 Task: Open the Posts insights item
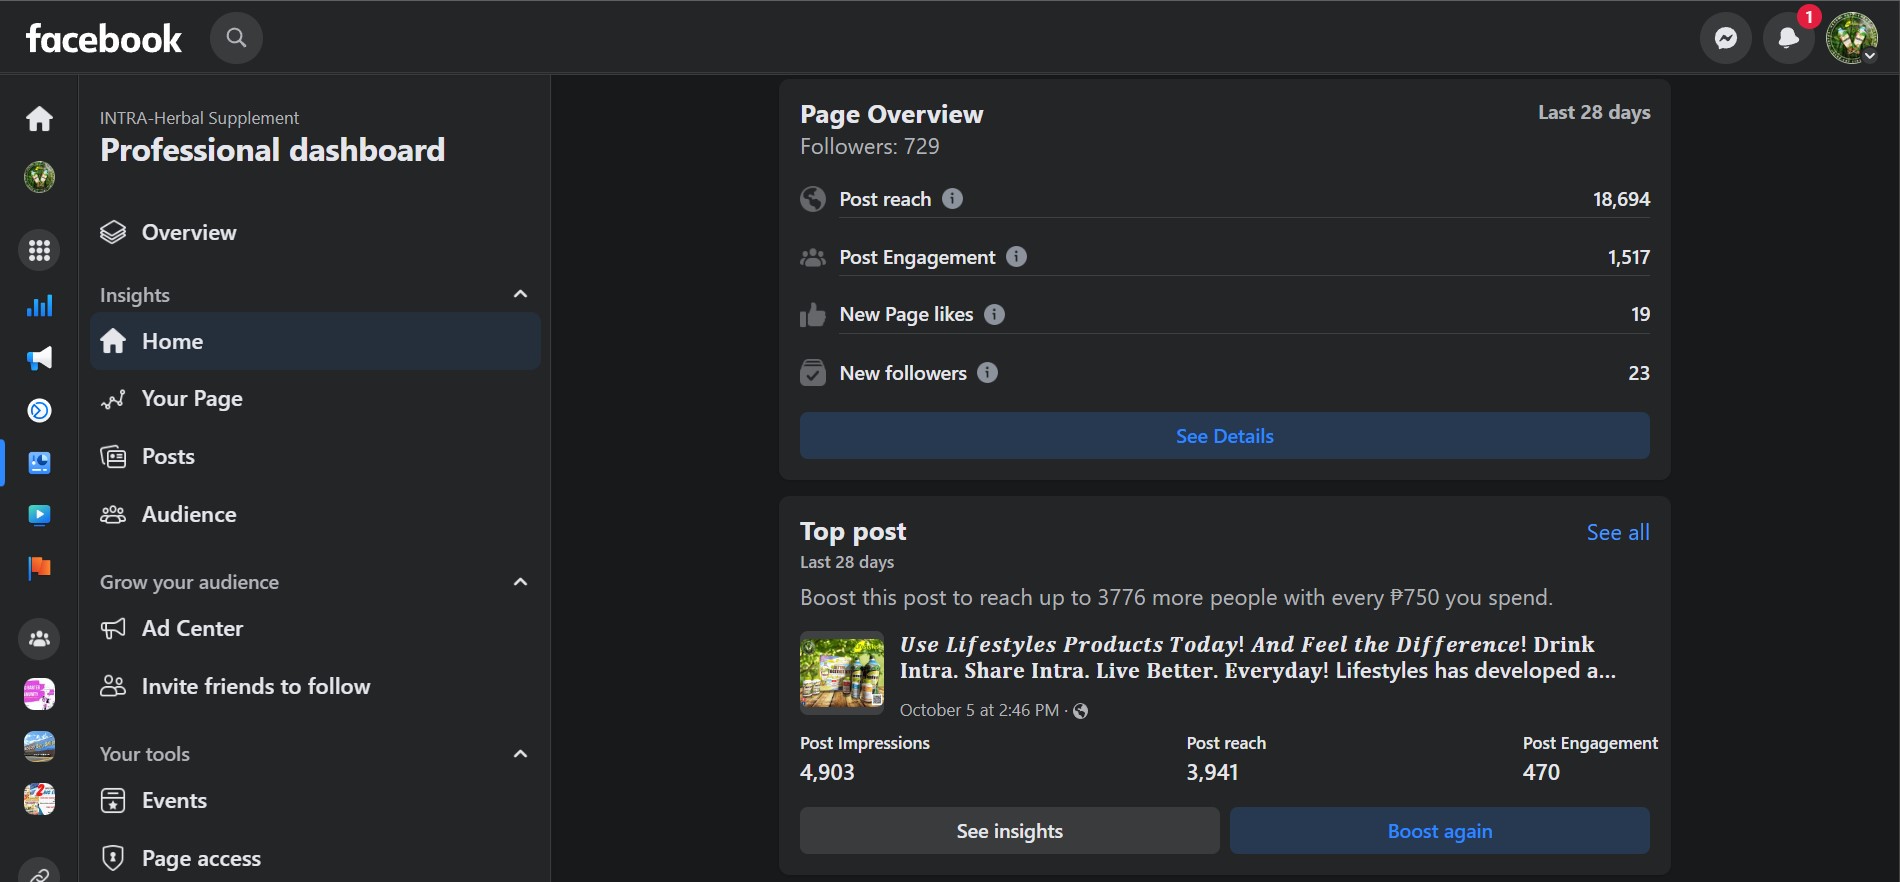point(315,457)
